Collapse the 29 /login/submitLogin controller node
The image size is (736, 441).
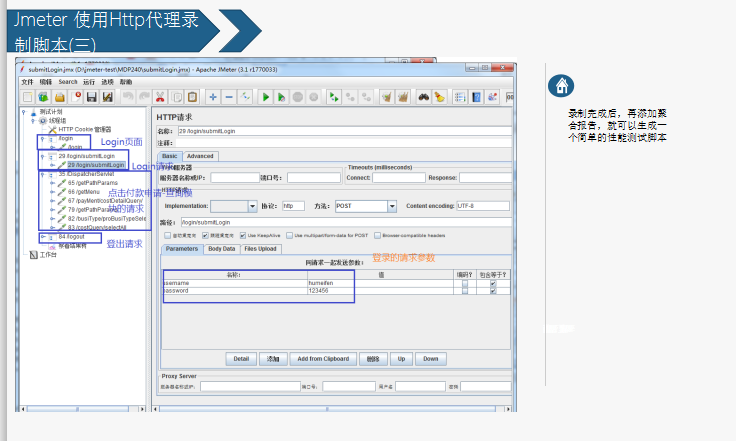pyautogui.click(x=42, y=156)
